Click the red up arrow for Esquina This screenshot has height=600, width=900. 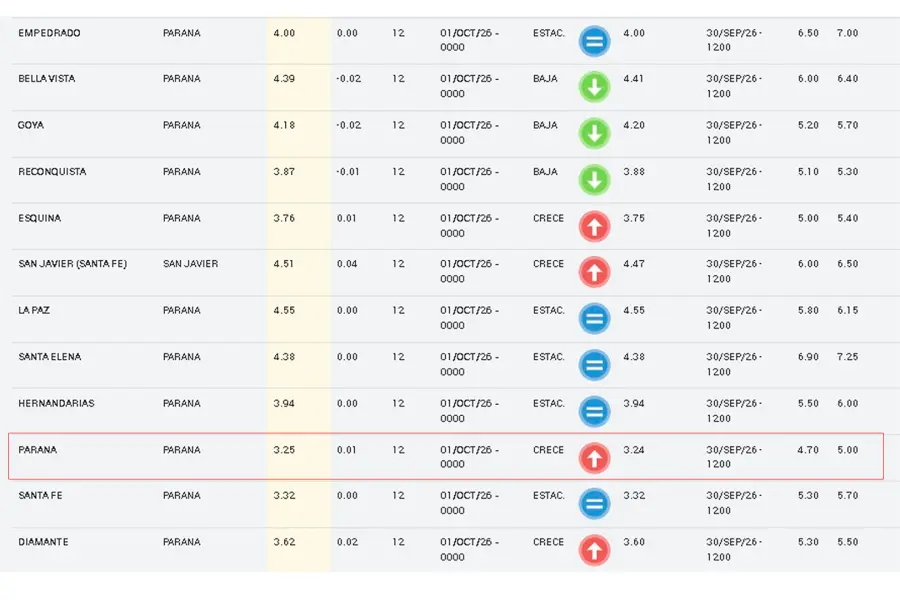[x=594, y=227]
